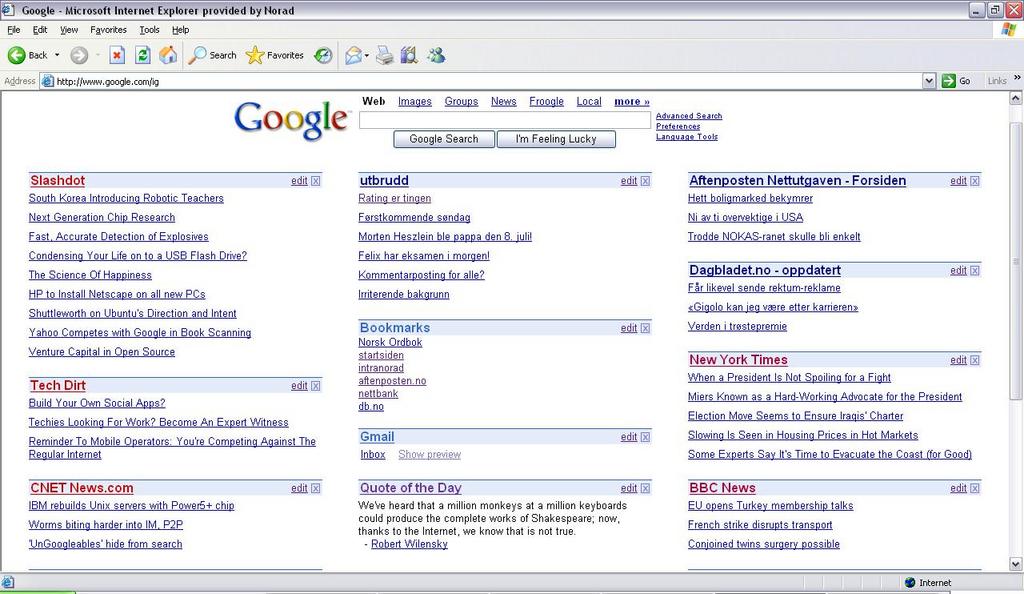Screen dimensions: 1024x594
Task: Open 'EU opens Turkey membership talks'
Action: point(771,506)
